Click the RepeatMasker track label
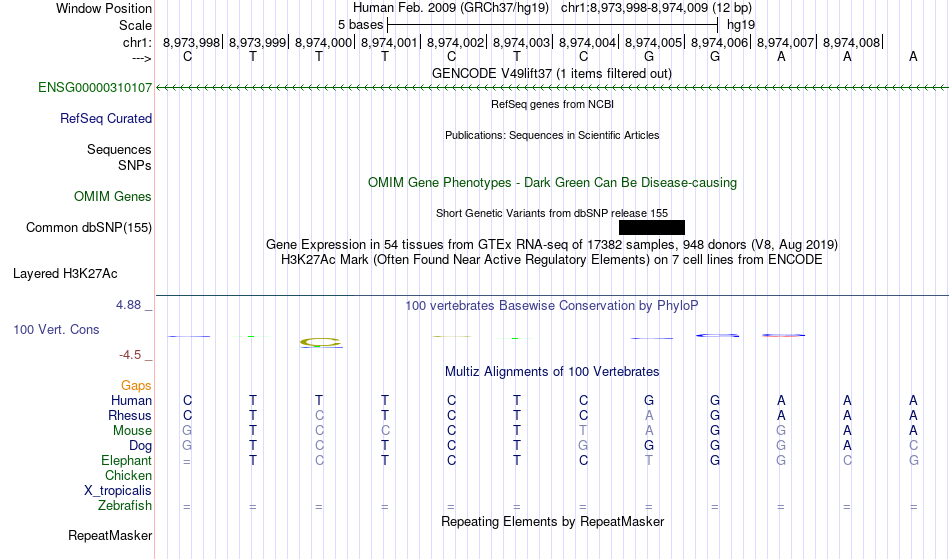This screenshot has width=950, height=559. 110,536
